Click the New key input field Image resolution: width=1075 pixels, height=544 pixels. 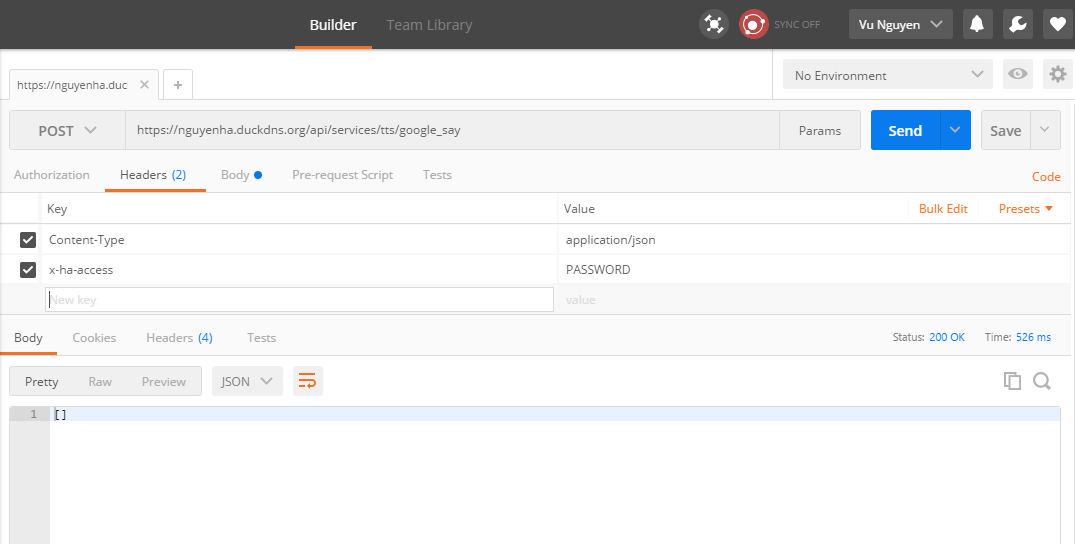(299, 300)
